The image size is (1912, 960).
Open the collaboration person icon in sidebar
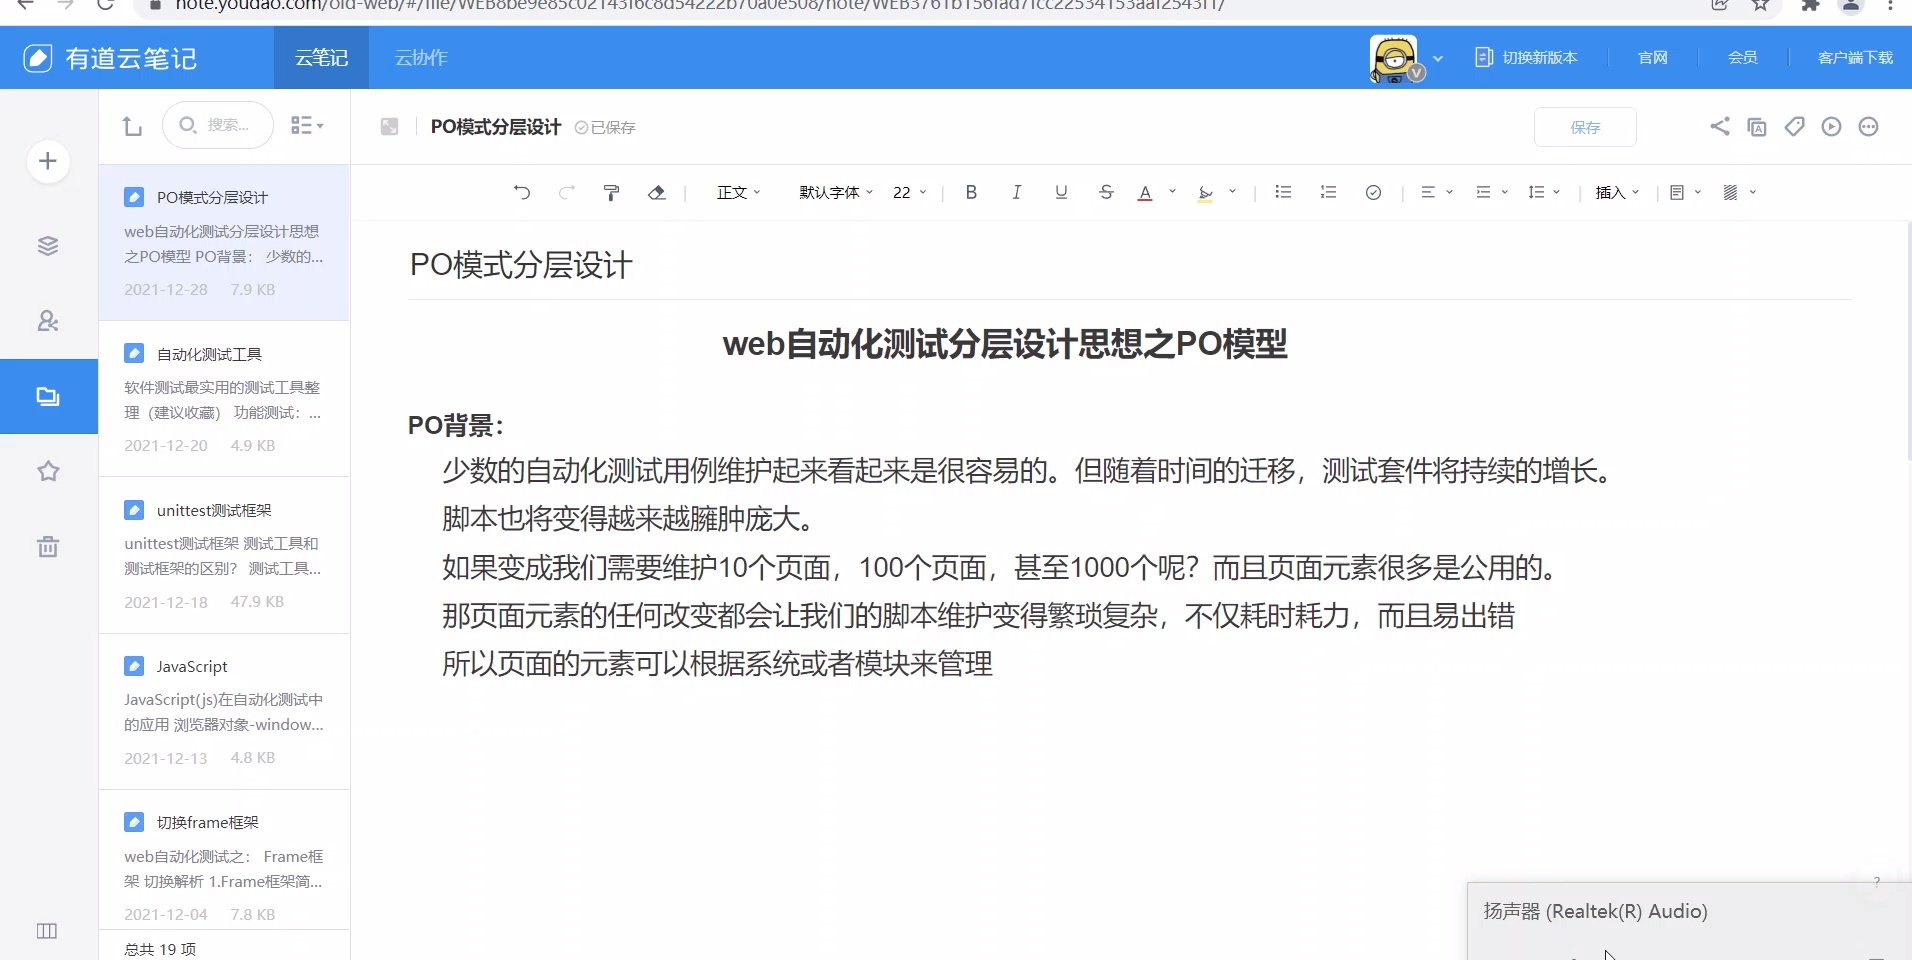pos(47,321)
